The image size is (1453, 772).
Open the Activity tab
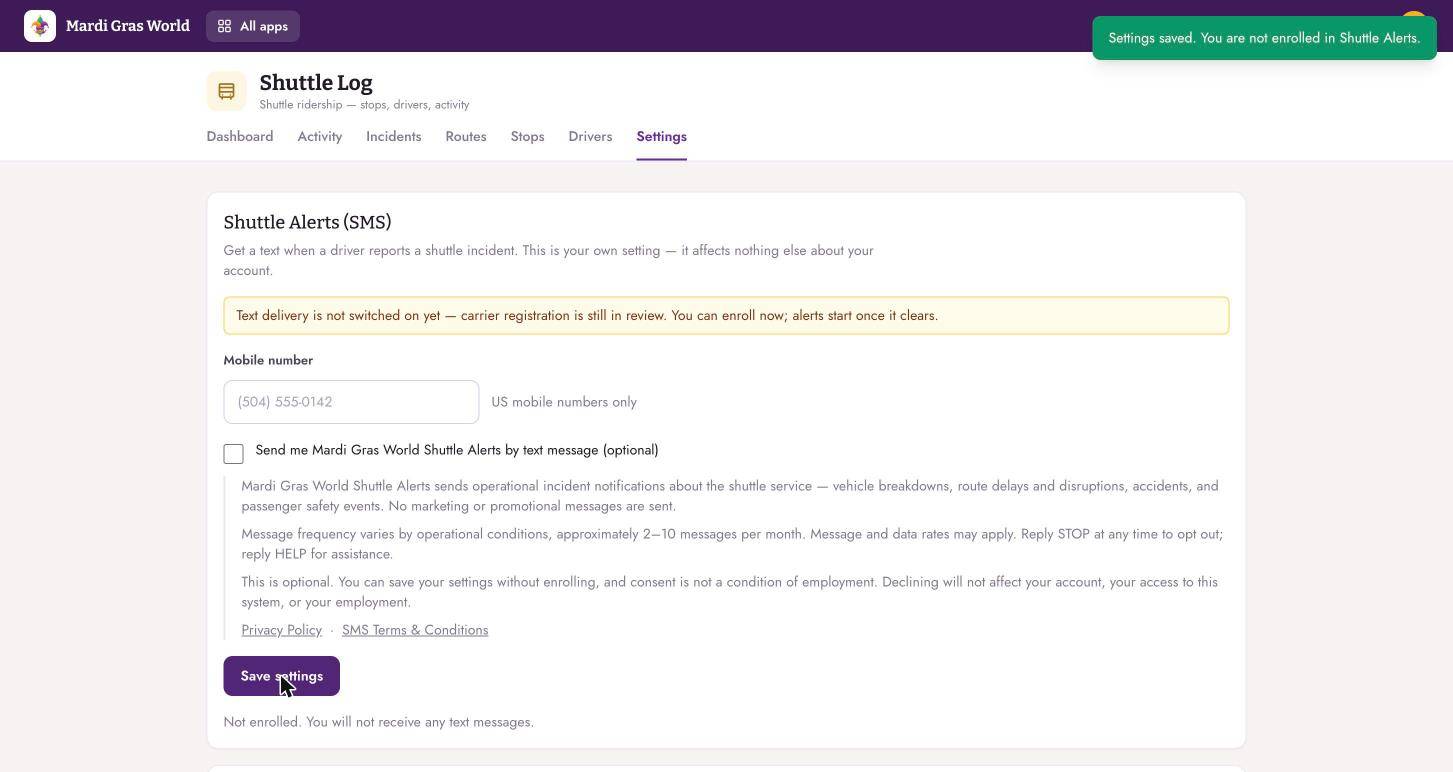[x=320, y=137]
